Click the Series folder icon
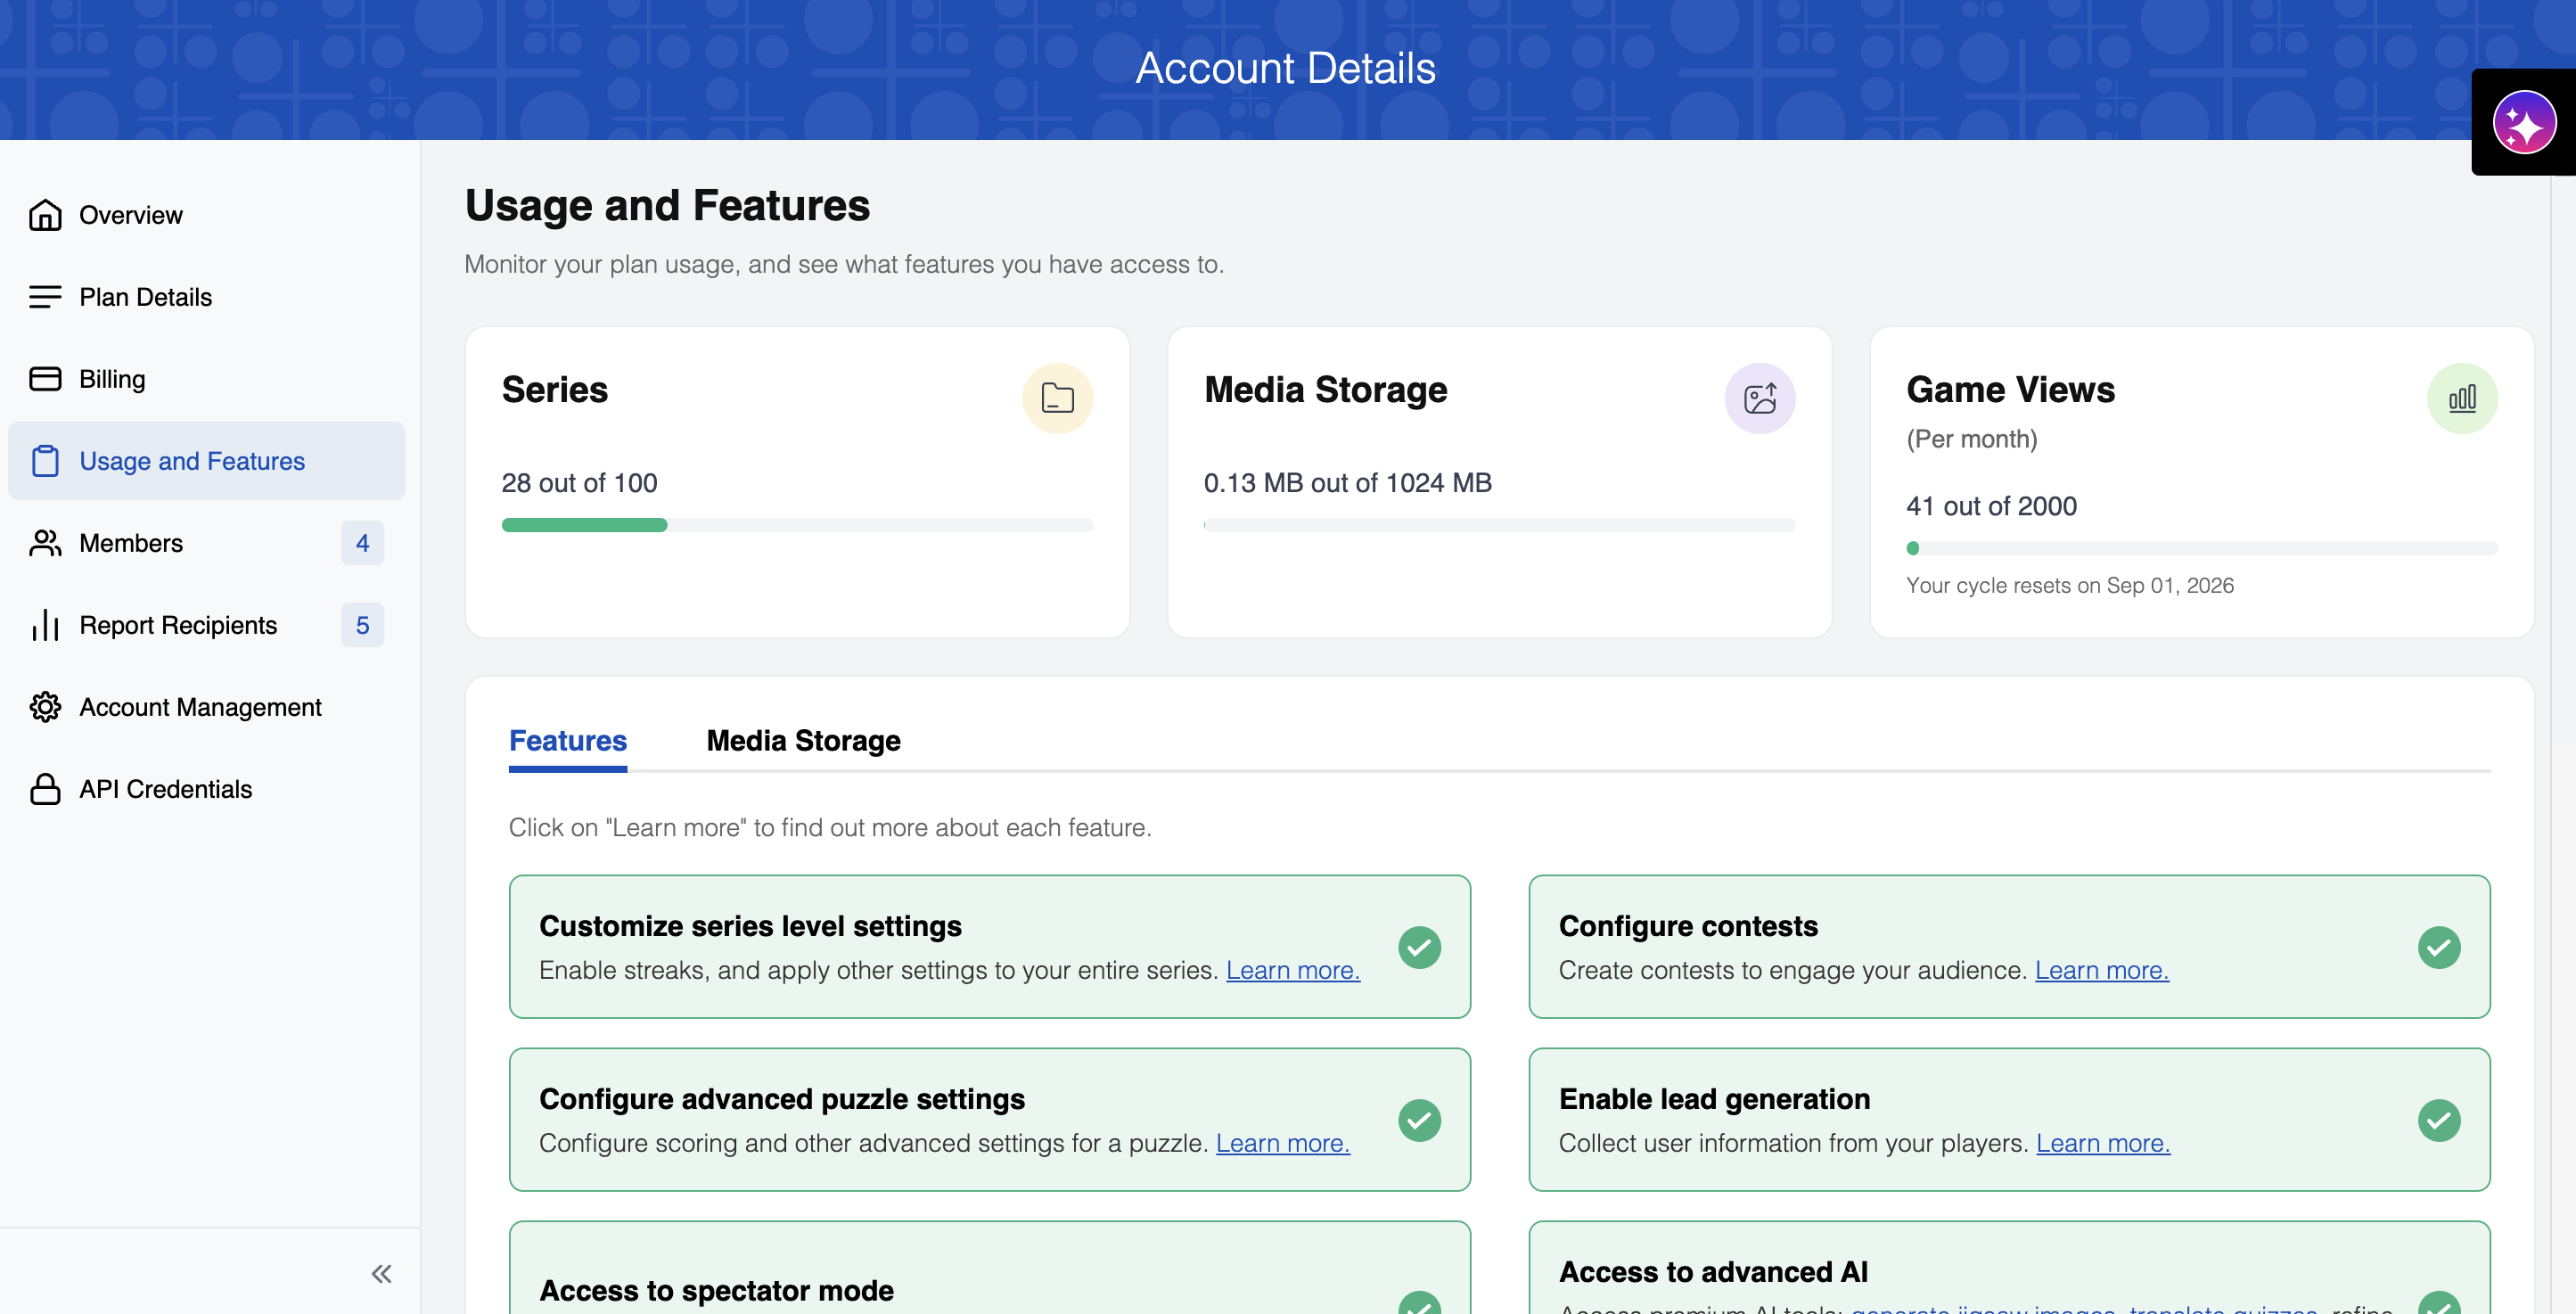Viewport: 2576px width, 1314px height. 1057,398
